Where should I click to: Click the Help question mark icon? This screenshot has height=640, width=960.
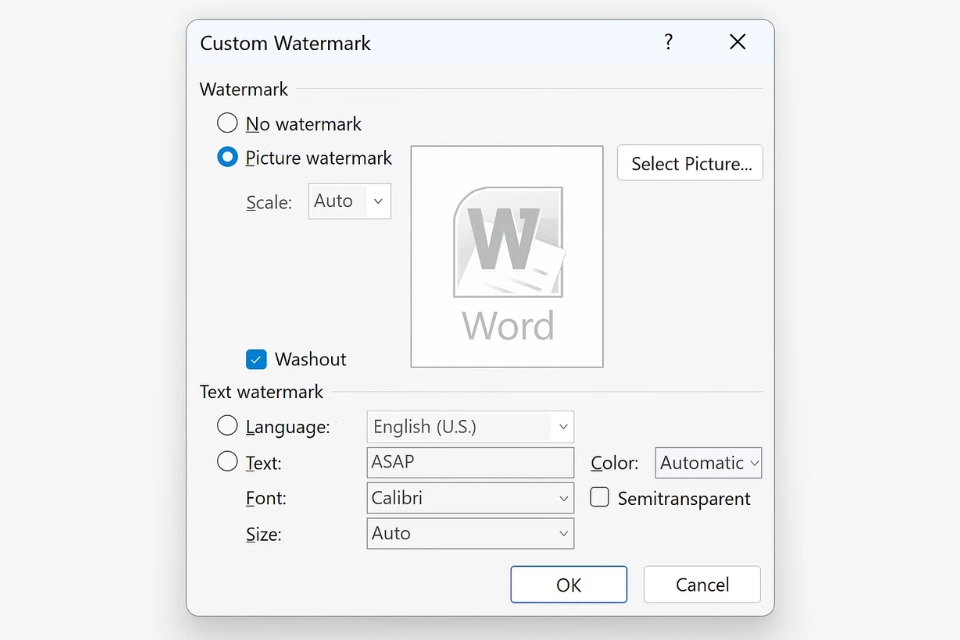[x=668, y=42]
